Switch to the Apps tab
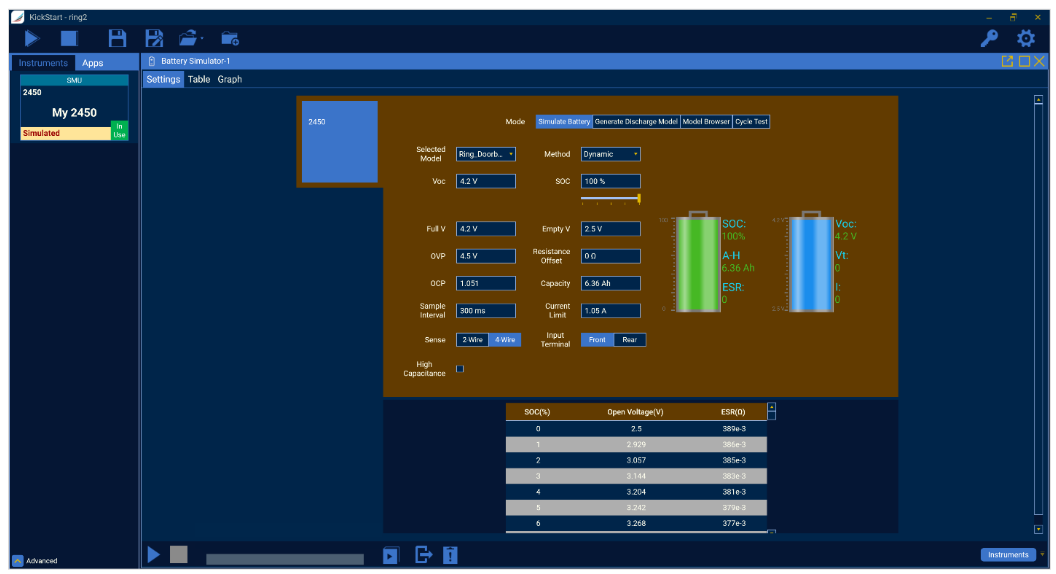 (x=92, y=63)
